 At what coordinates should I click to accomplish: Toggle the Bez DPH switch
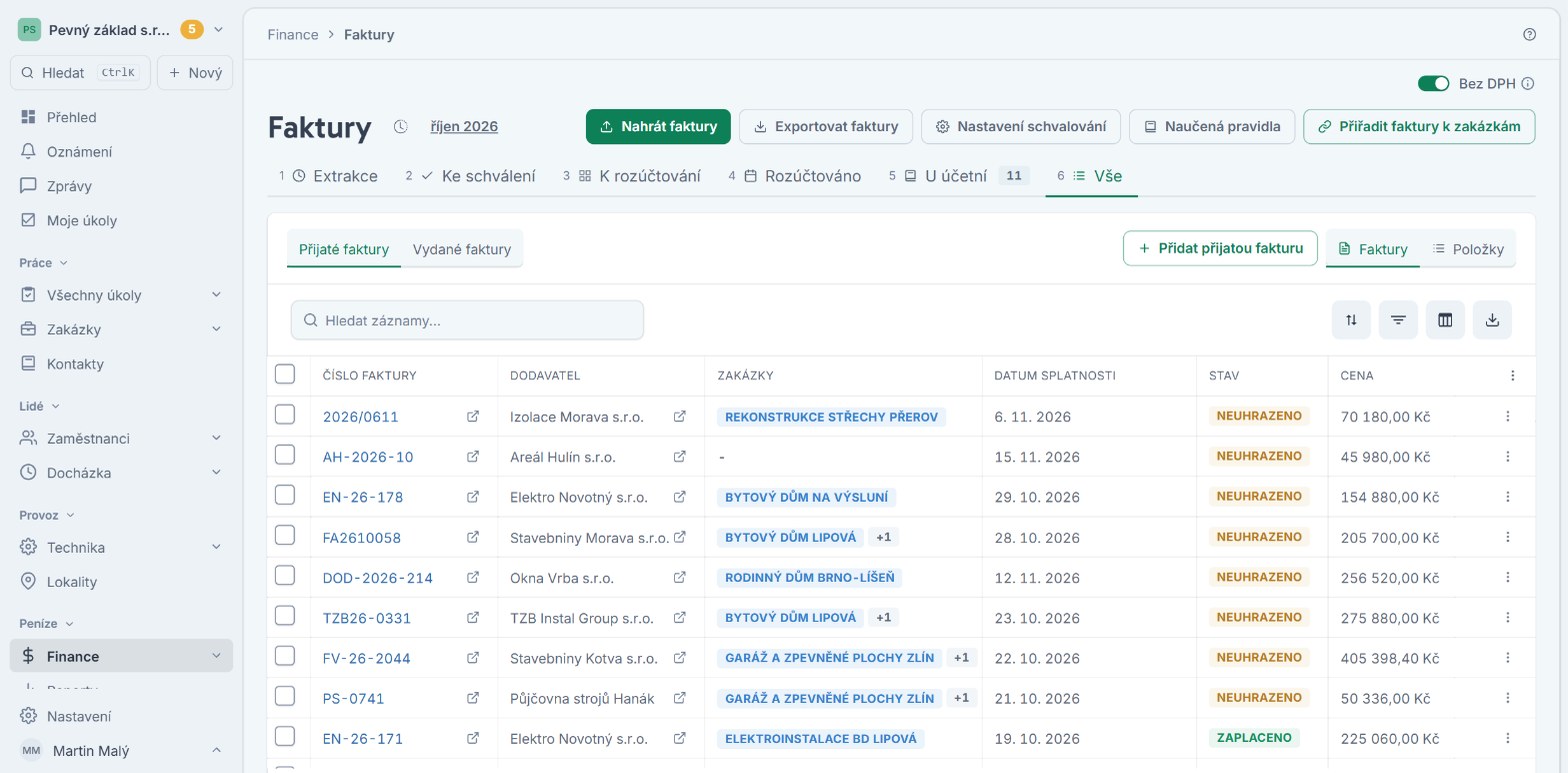(x=1433, y=83)
